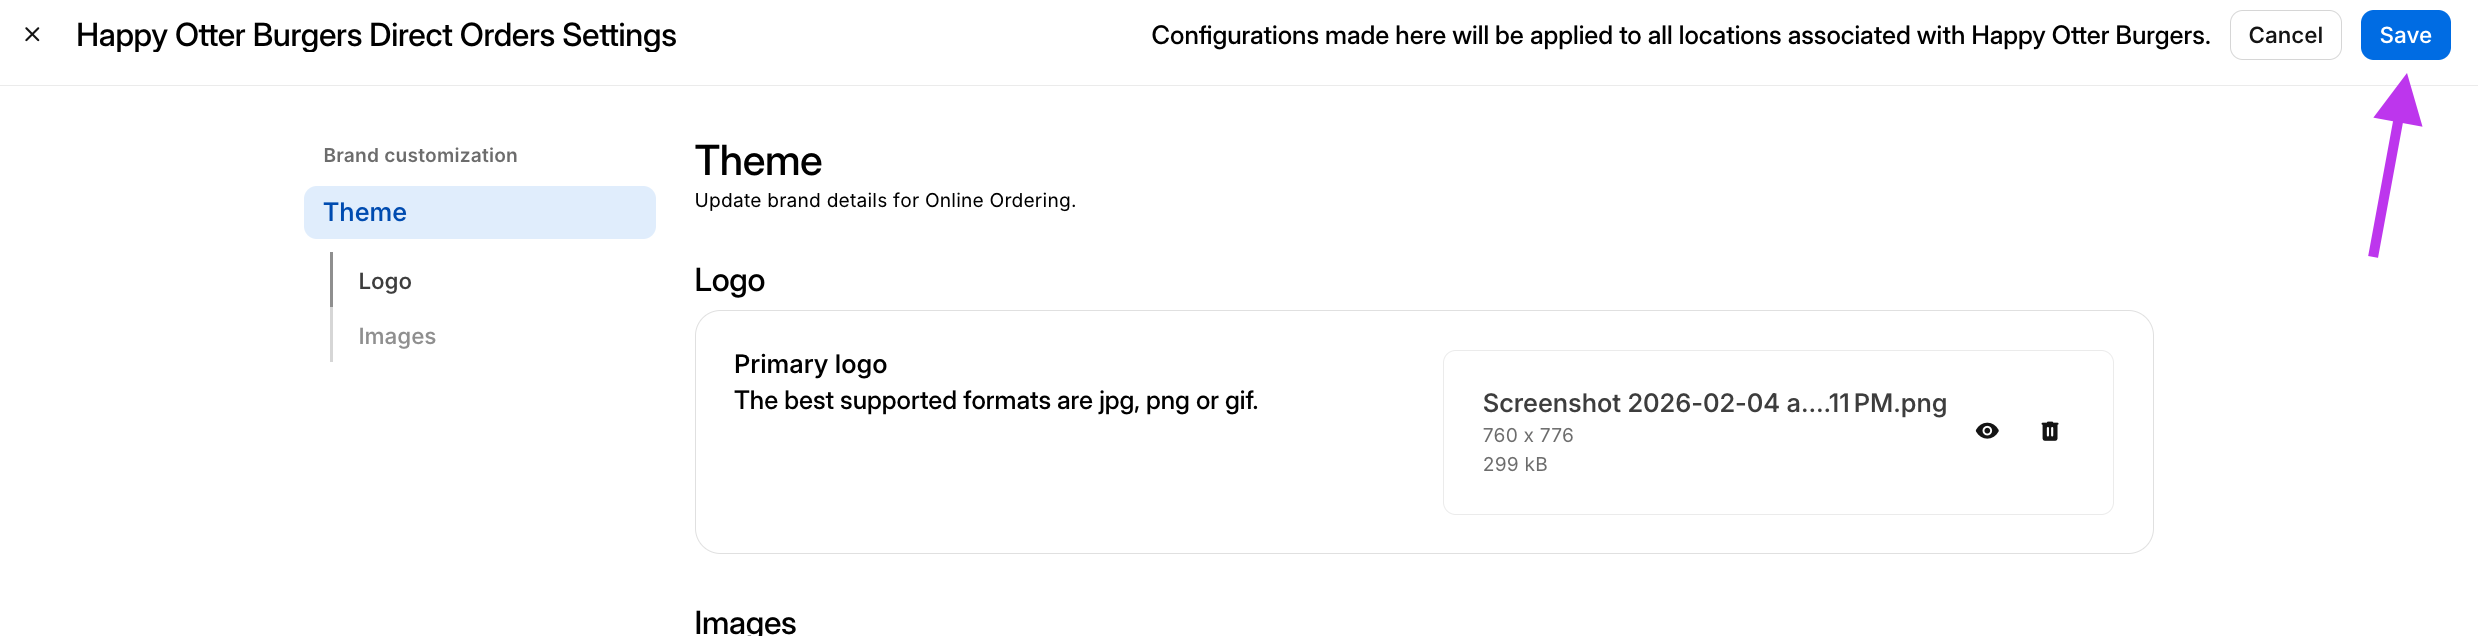Click the Primary logo label
Image resolution: width=2478 pixels, height=636 pixels.
coord(810,364)
